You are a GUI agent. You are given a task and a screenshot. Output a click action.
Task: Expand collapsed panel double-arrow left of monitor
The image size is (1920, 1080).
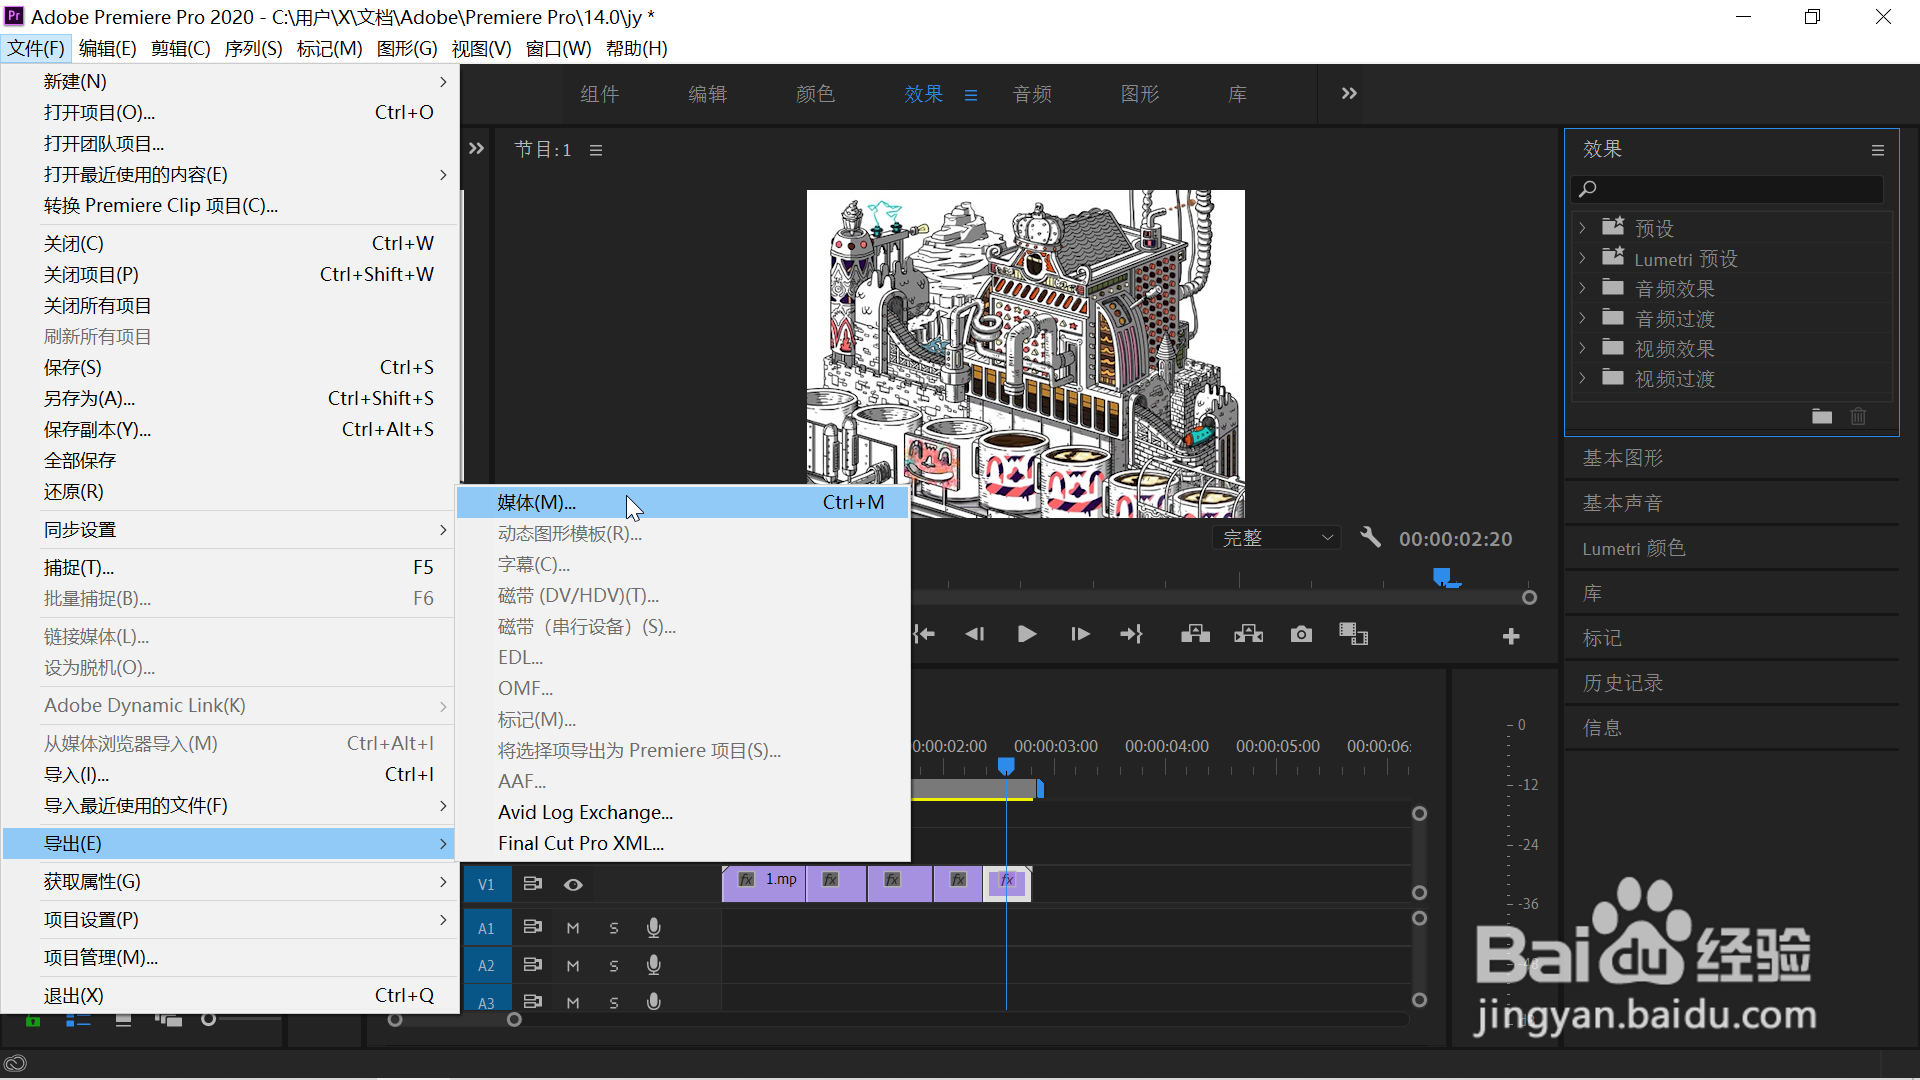[476, 148]
